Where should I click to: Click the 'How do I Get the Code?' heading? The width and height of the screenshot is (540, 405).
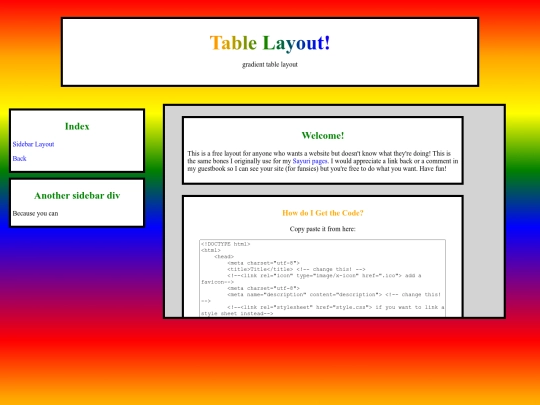pyautogui.click(x=323, y=213)
